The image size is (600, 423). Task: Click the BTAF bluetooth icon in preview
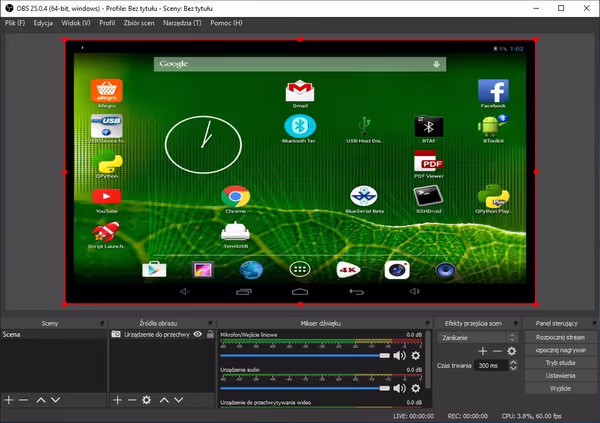[429, 126]
